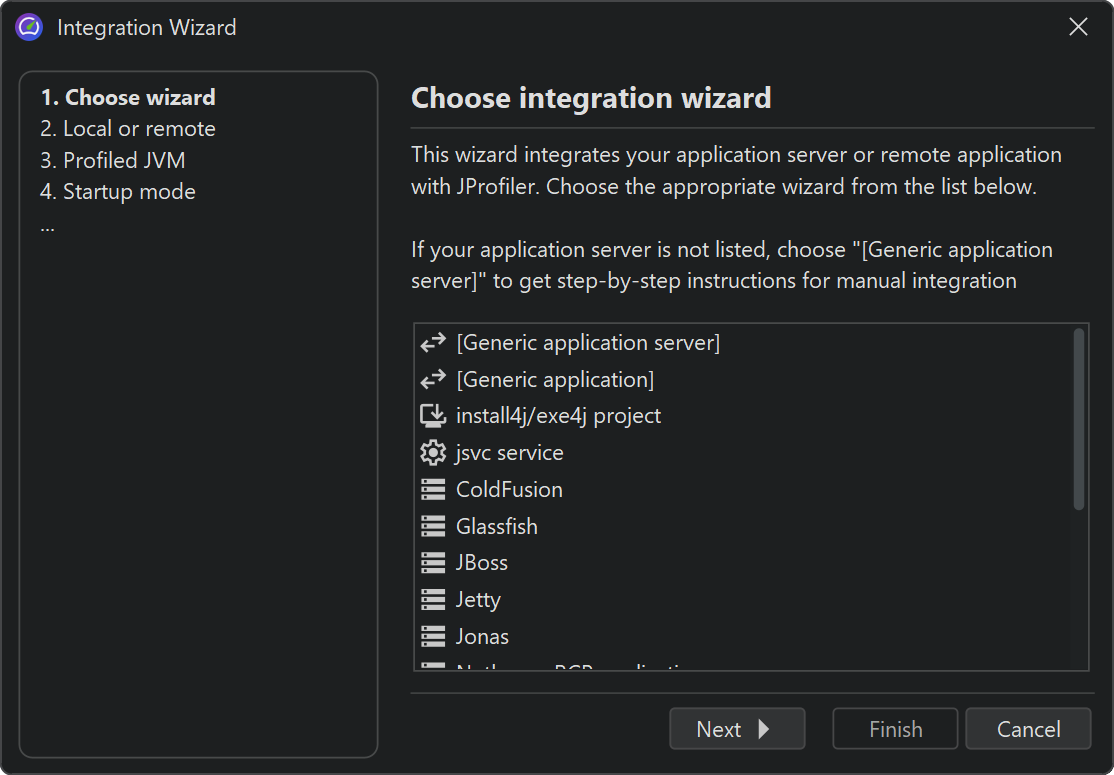Click the Glassfish server icon
Viewport: 1114px width, 775px height.
pyautogui.click(x=433, y=526)
